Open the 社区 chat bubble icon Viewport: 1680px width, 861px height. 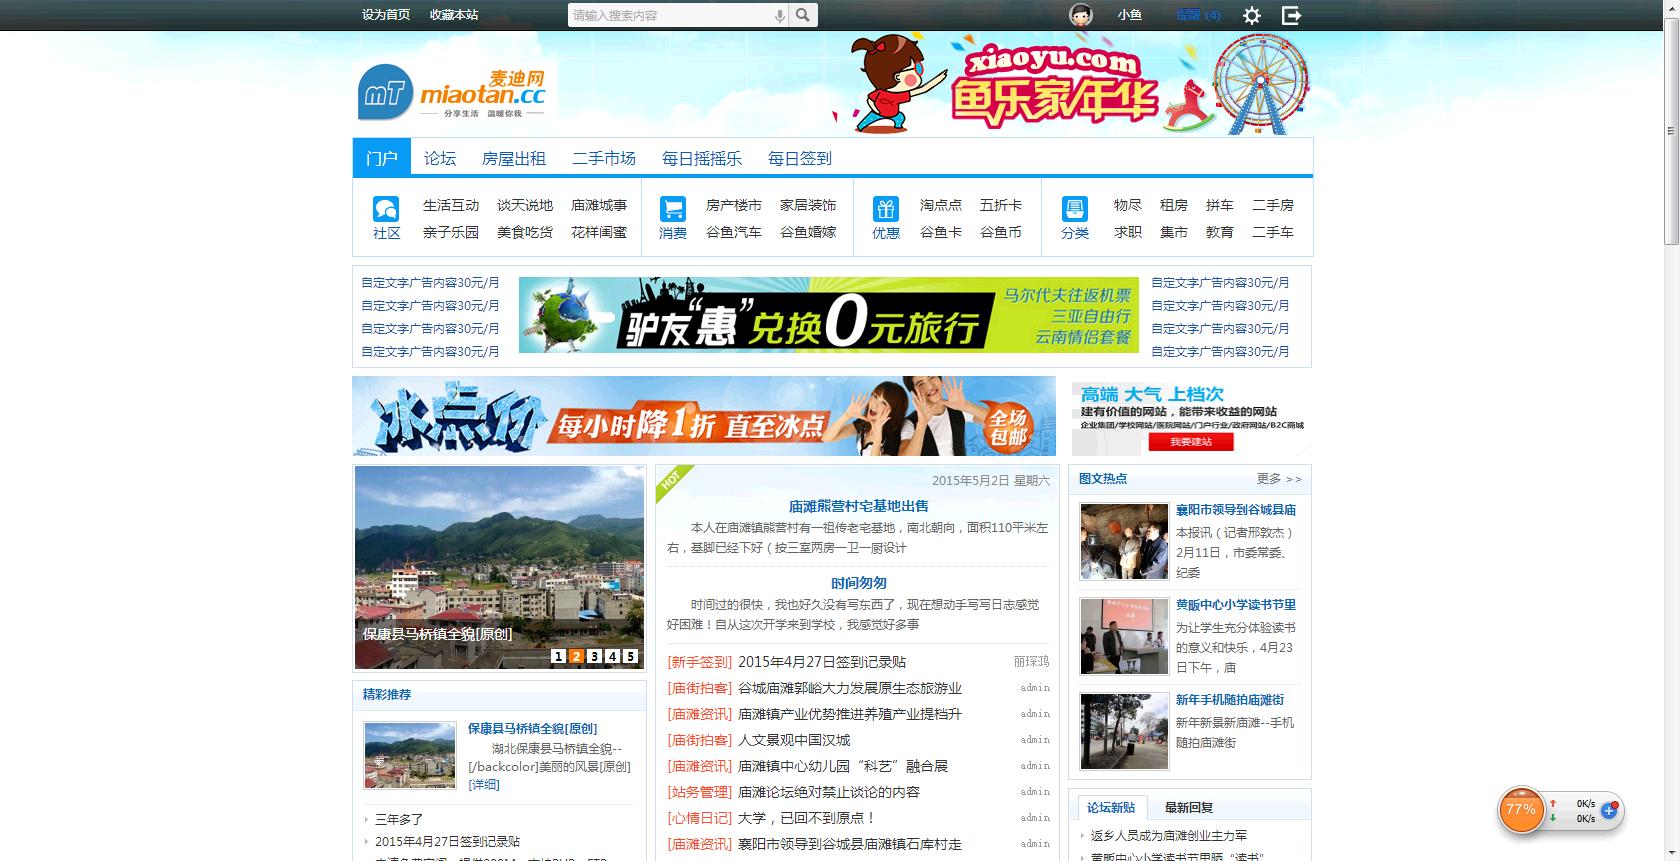point(386,208)
